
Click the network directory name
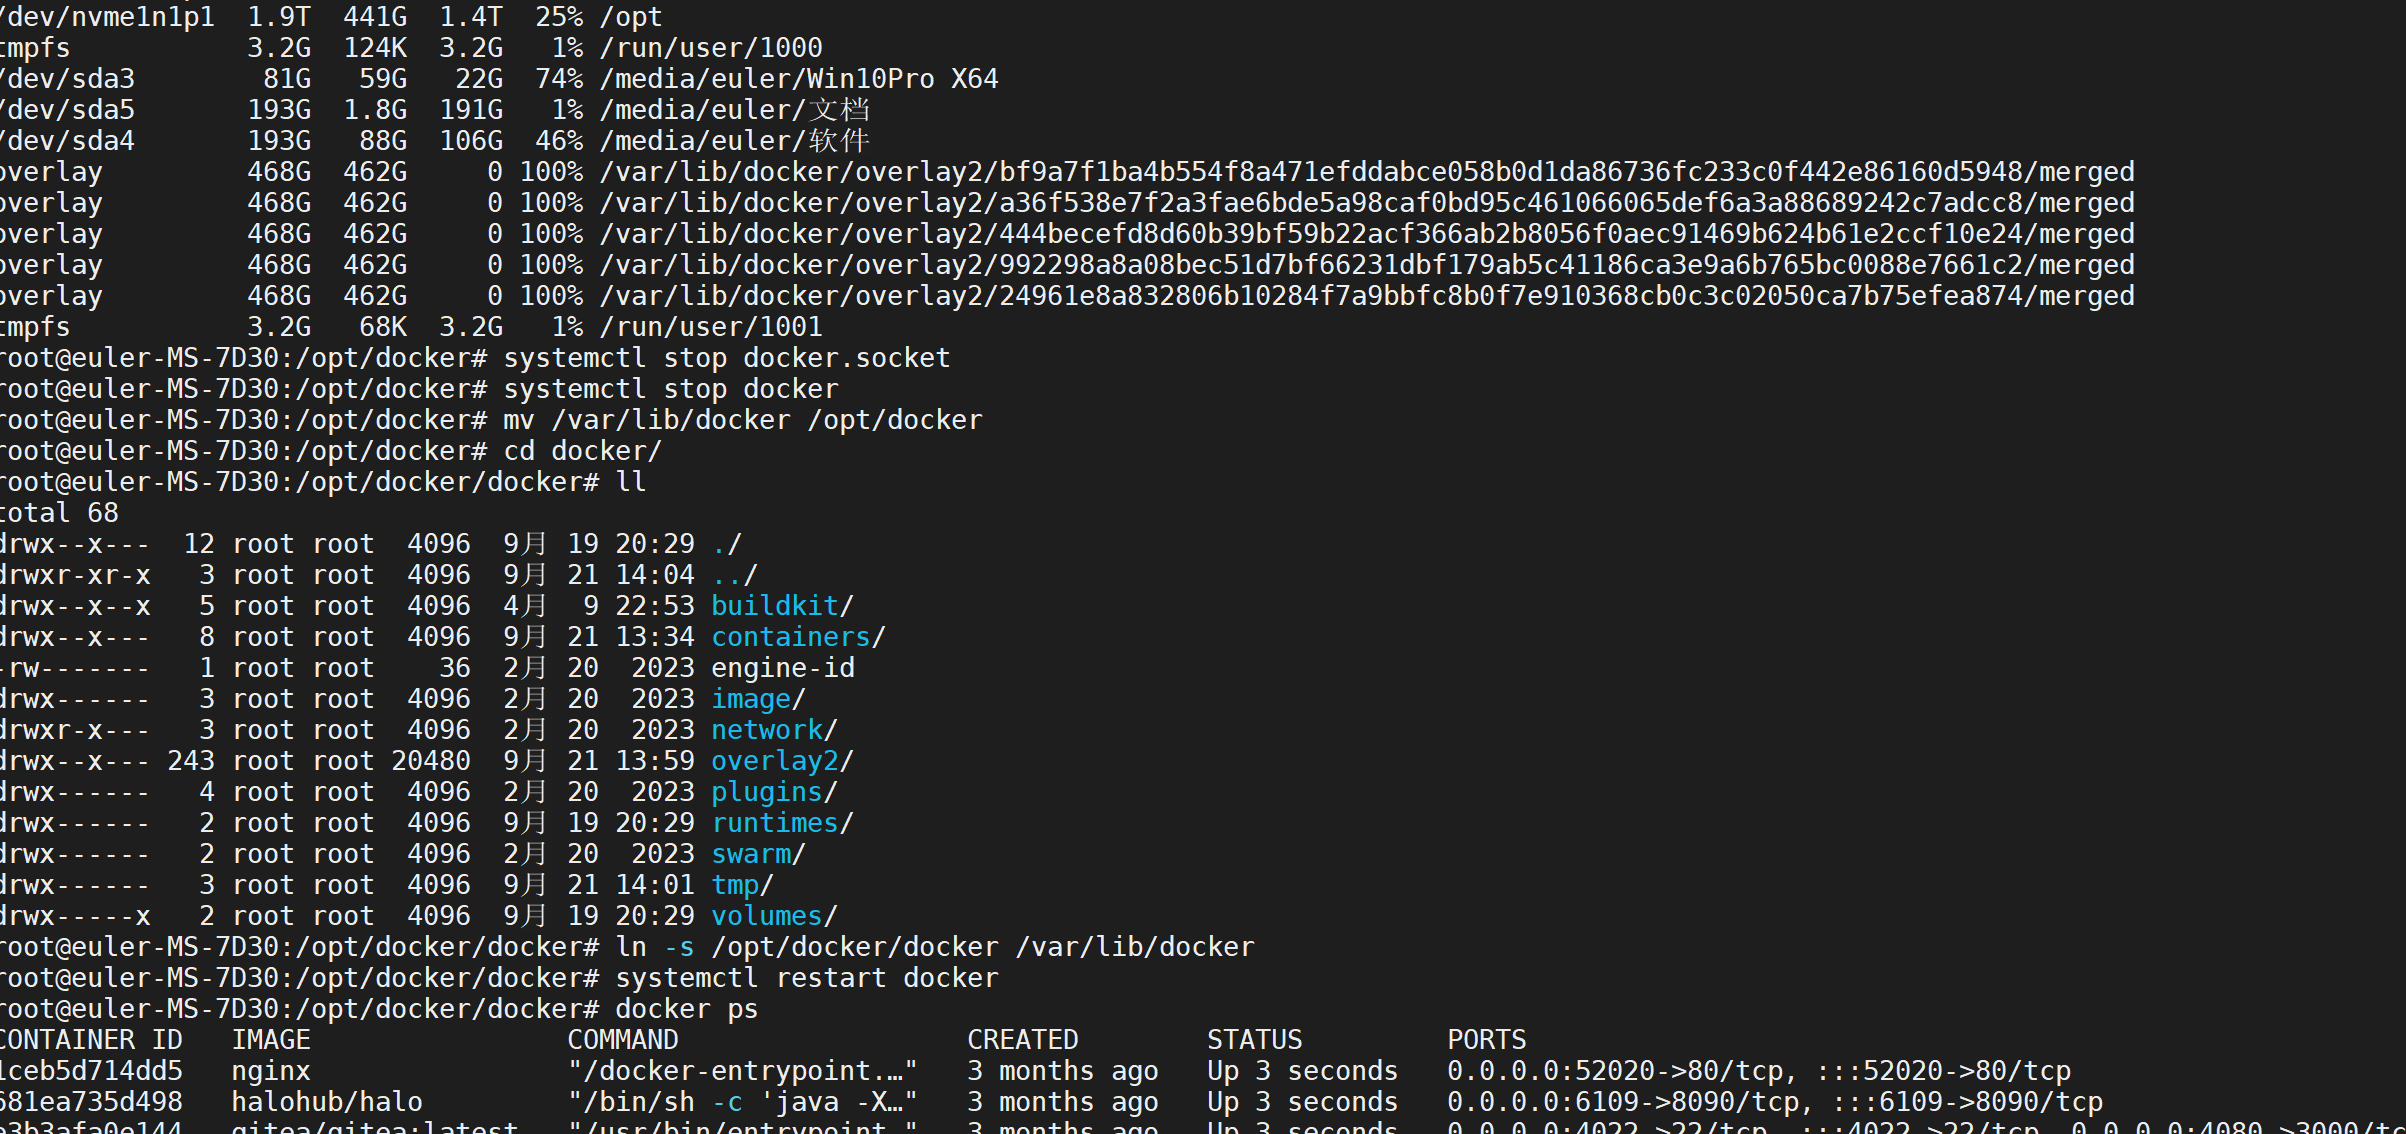[767, 730]
